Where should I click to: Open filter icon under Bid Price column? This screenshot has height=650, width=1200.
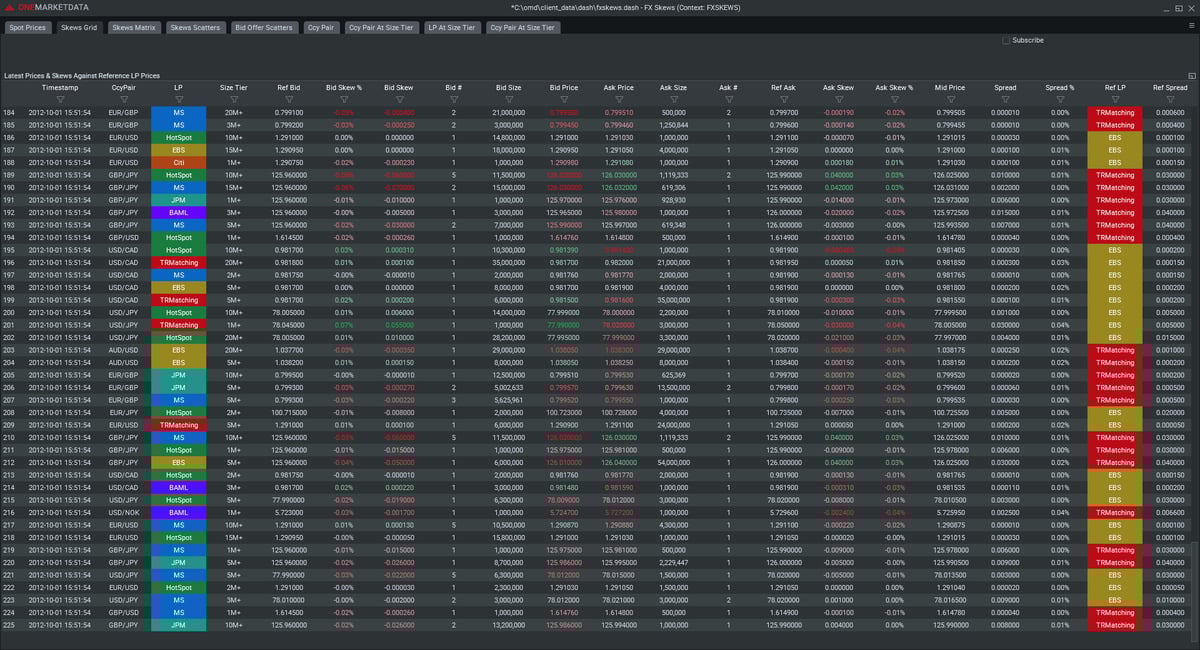(563, 99)
